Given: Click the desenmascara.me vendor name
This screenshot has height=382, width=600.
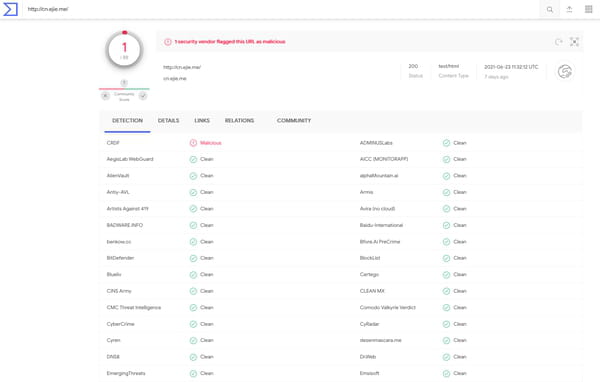Looking at the screenshot, I should coord(380,340).
